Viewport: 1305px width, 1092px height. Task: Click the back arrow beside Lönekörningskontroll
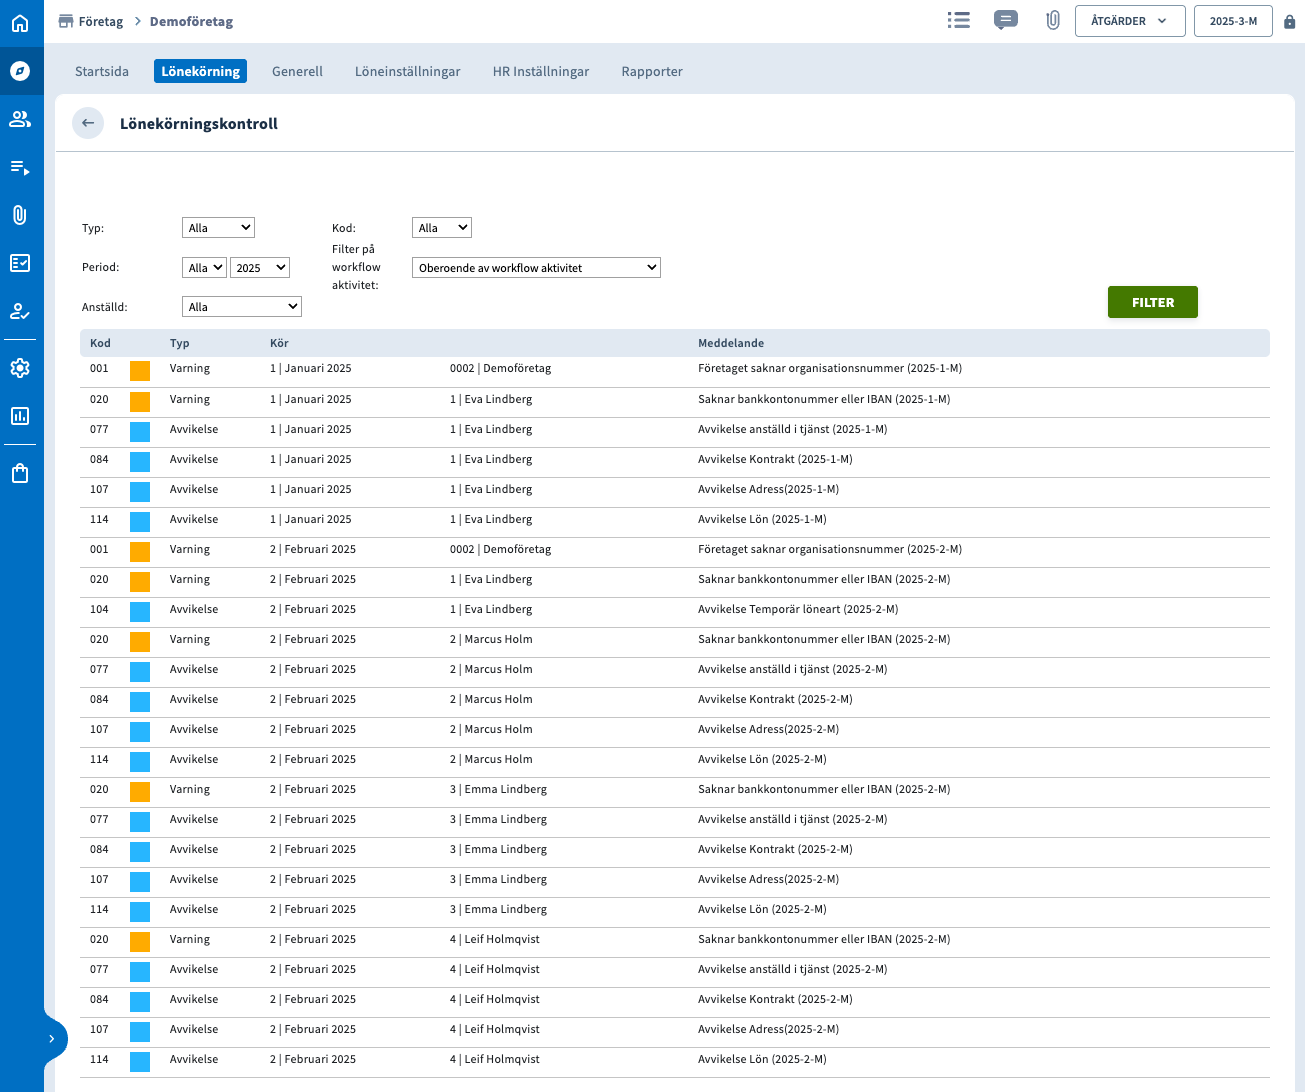point(88,123)
